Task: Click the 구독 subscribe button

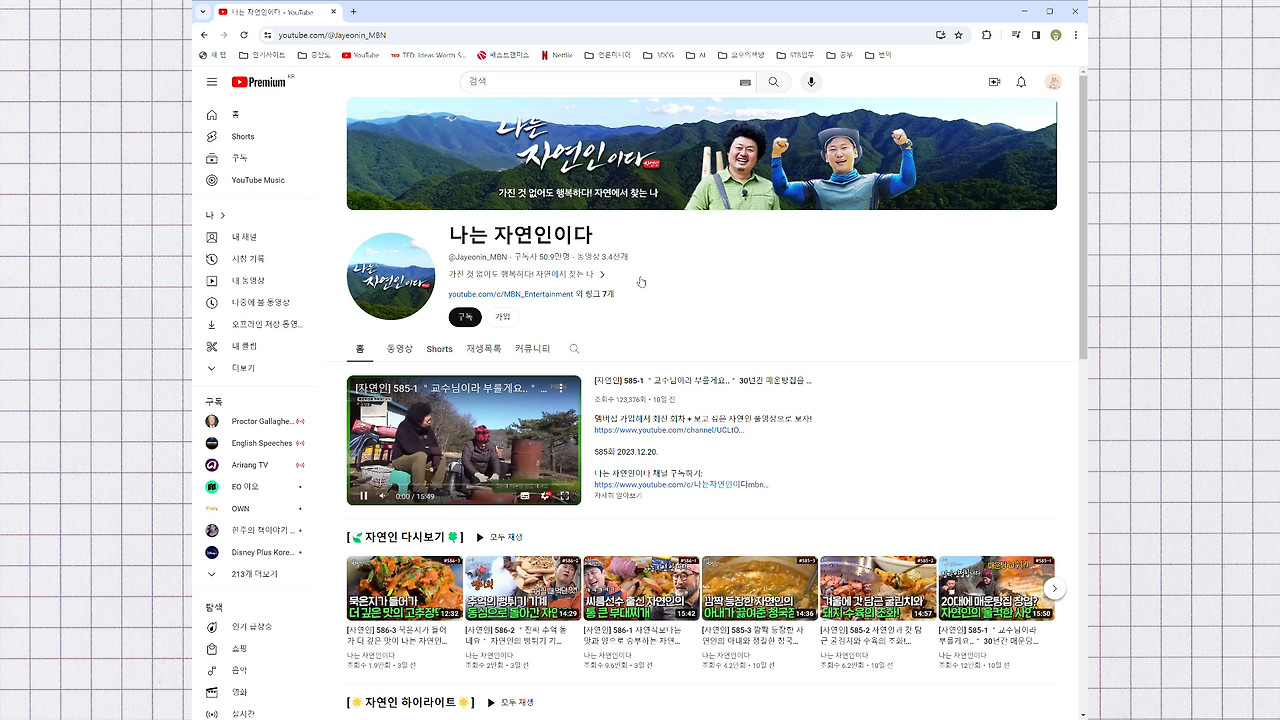Action: [464, 316]
